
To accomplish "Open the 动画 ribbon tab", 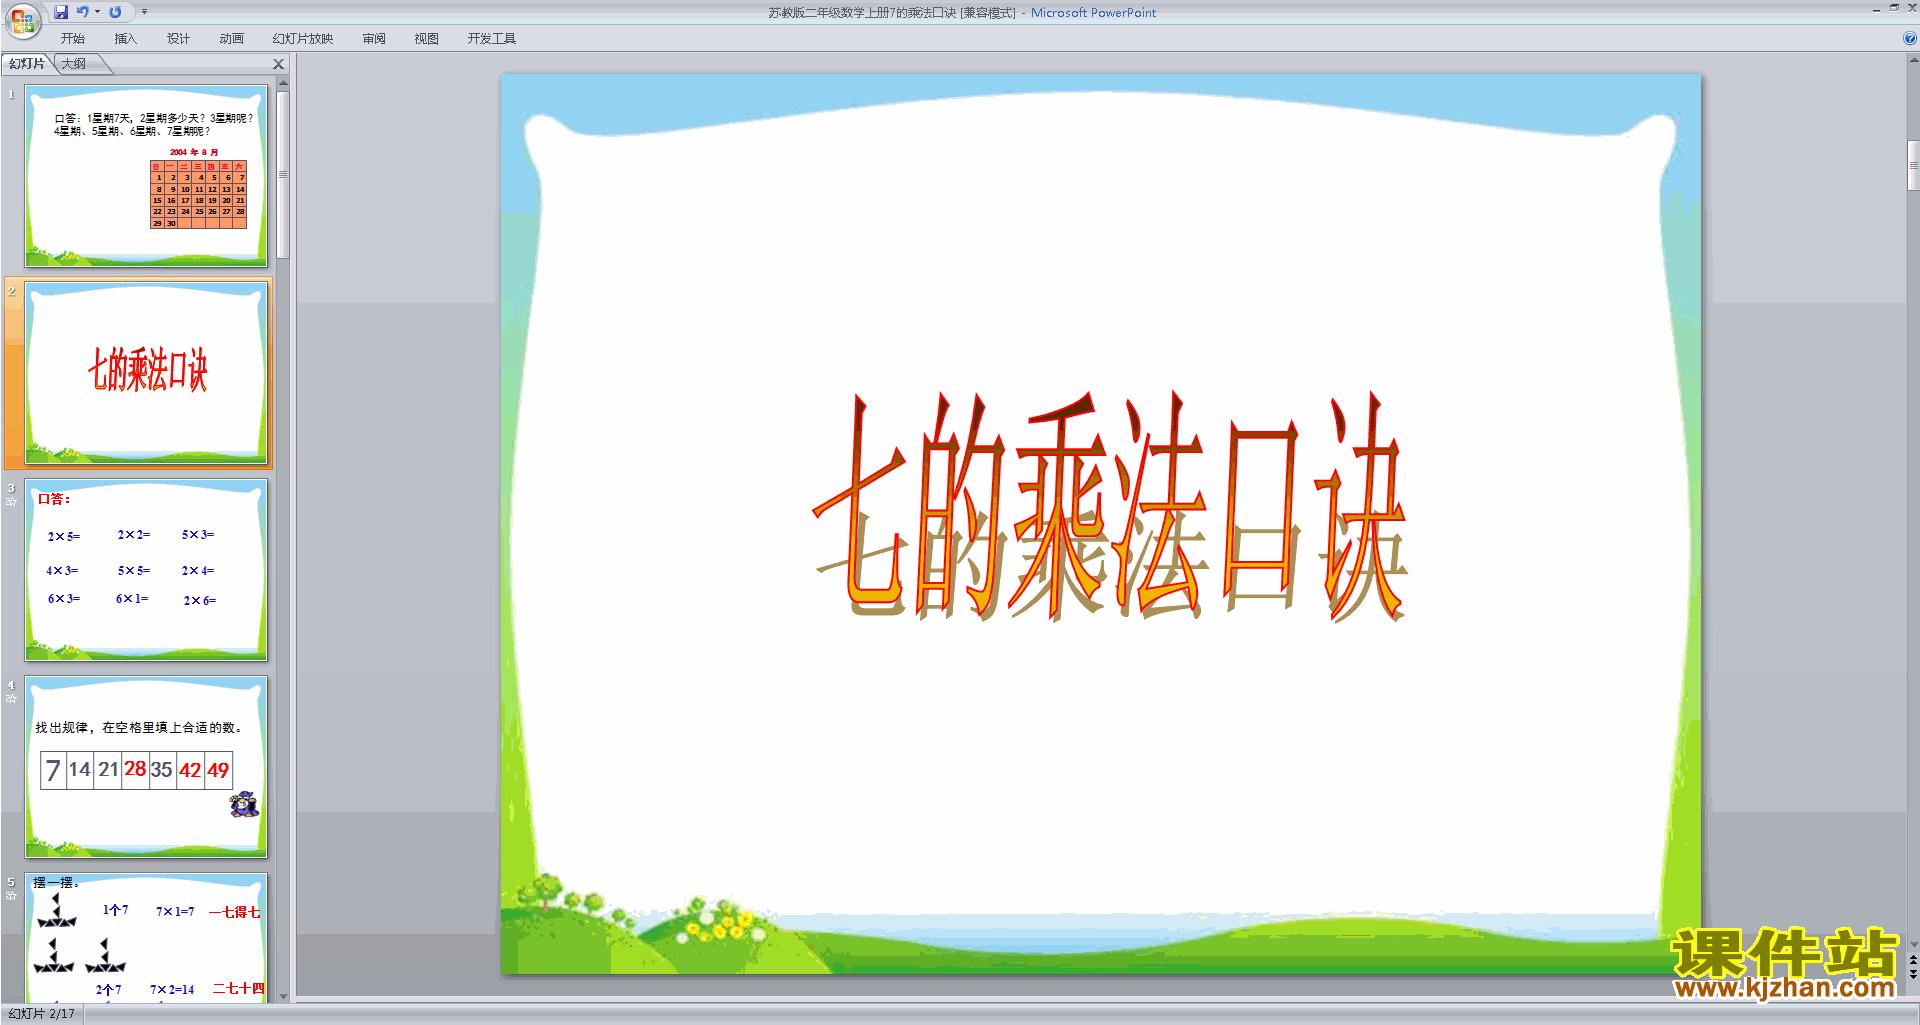I will point(232,39).
